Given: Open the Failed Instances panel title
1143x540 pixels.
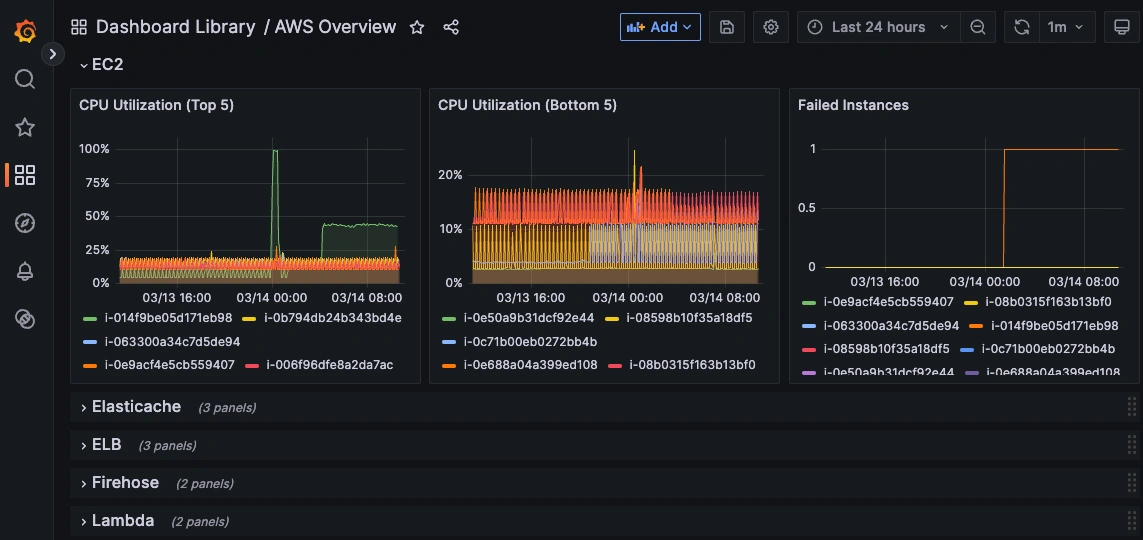Looking at the screenshot, I should pos(854,105).
